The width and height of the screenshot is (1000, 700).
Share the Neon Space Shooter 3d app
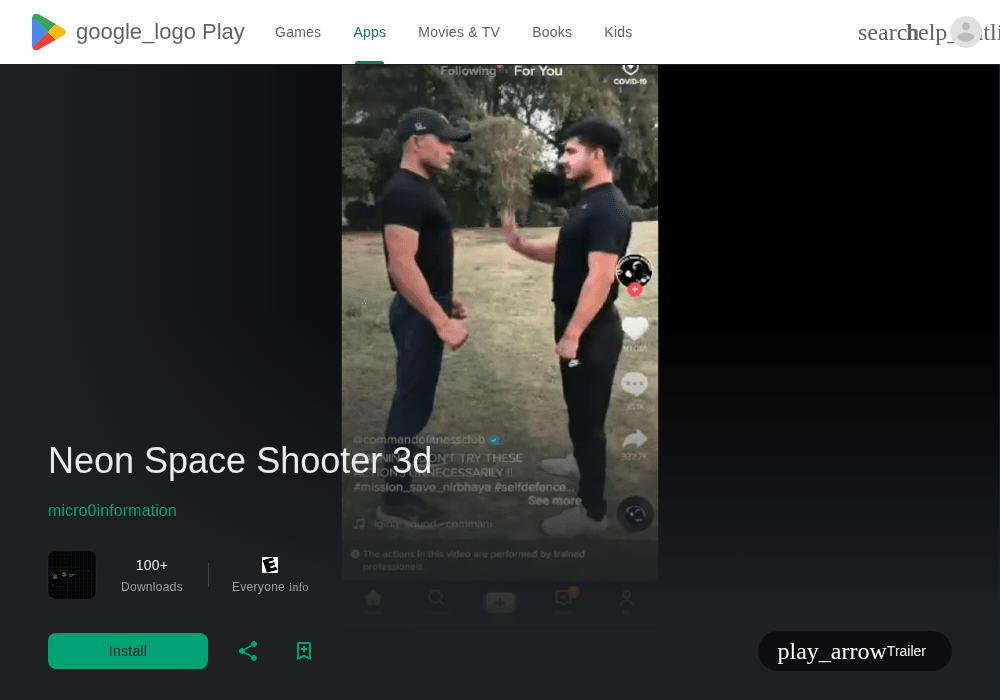(247, 651)
